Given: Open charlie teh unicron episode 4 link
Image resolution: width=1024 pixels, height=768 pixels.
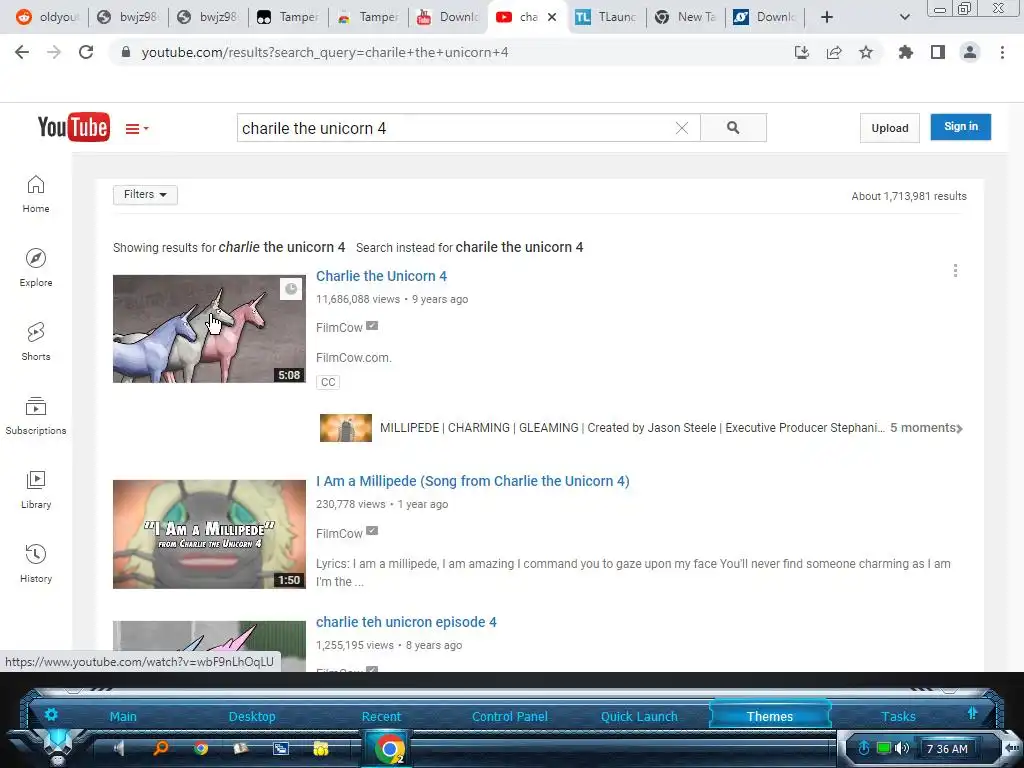Looking at the screenshot, I should pyautogui.click(x=406, y=622).
